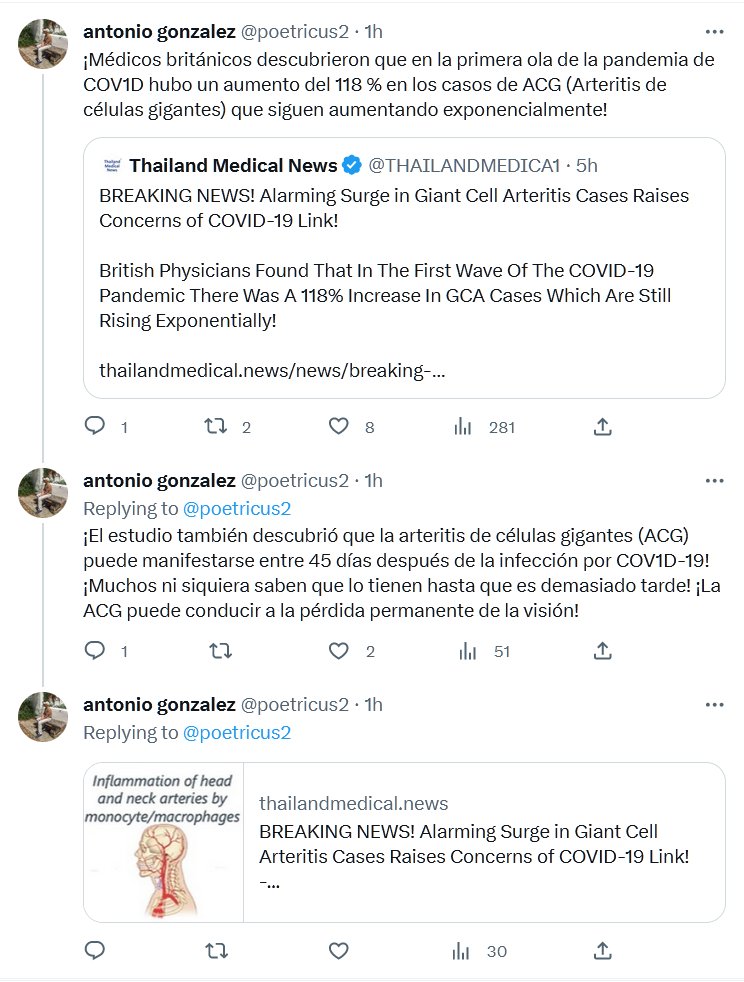The image size is (744, 982).
Task: Open more options menu on first tweet
Action: tap(714, 31)
